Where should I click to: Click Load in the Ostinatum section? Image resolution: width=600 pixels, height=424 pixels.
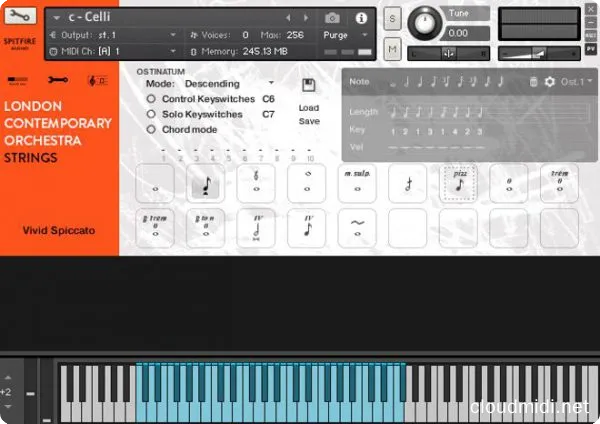(x=308, y=107)
